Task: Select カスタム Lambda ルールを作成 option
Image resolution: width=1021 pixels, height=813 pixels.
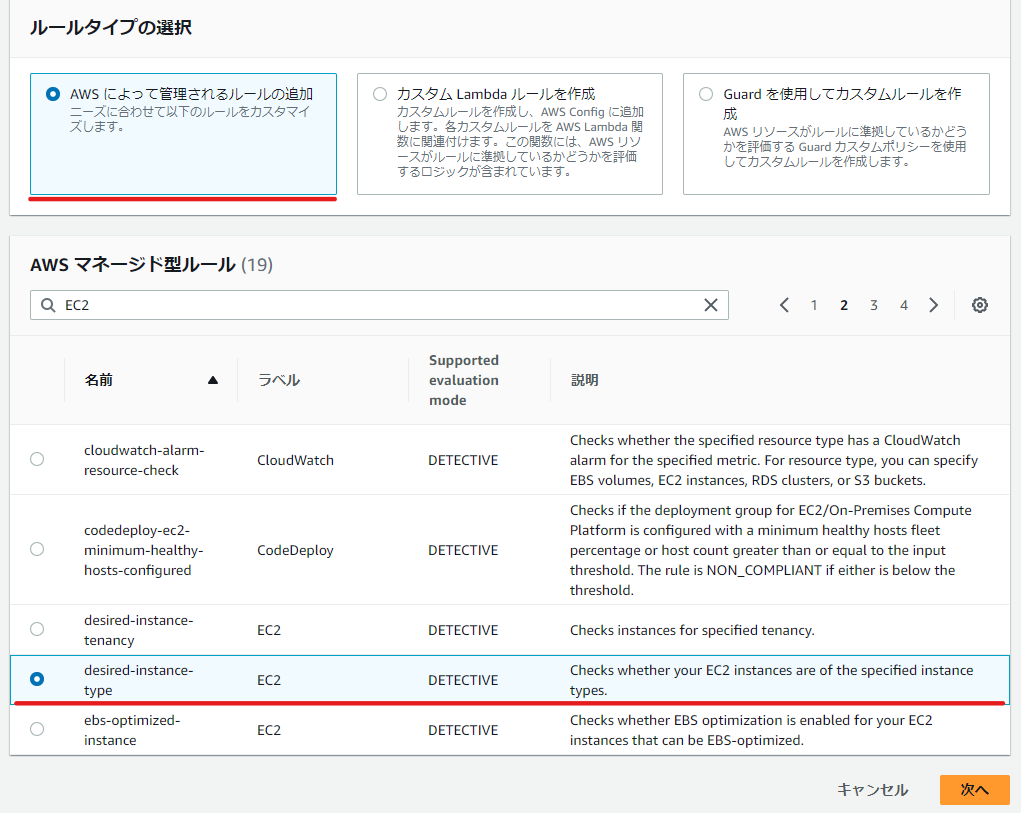Action: [x=379, y=93]
